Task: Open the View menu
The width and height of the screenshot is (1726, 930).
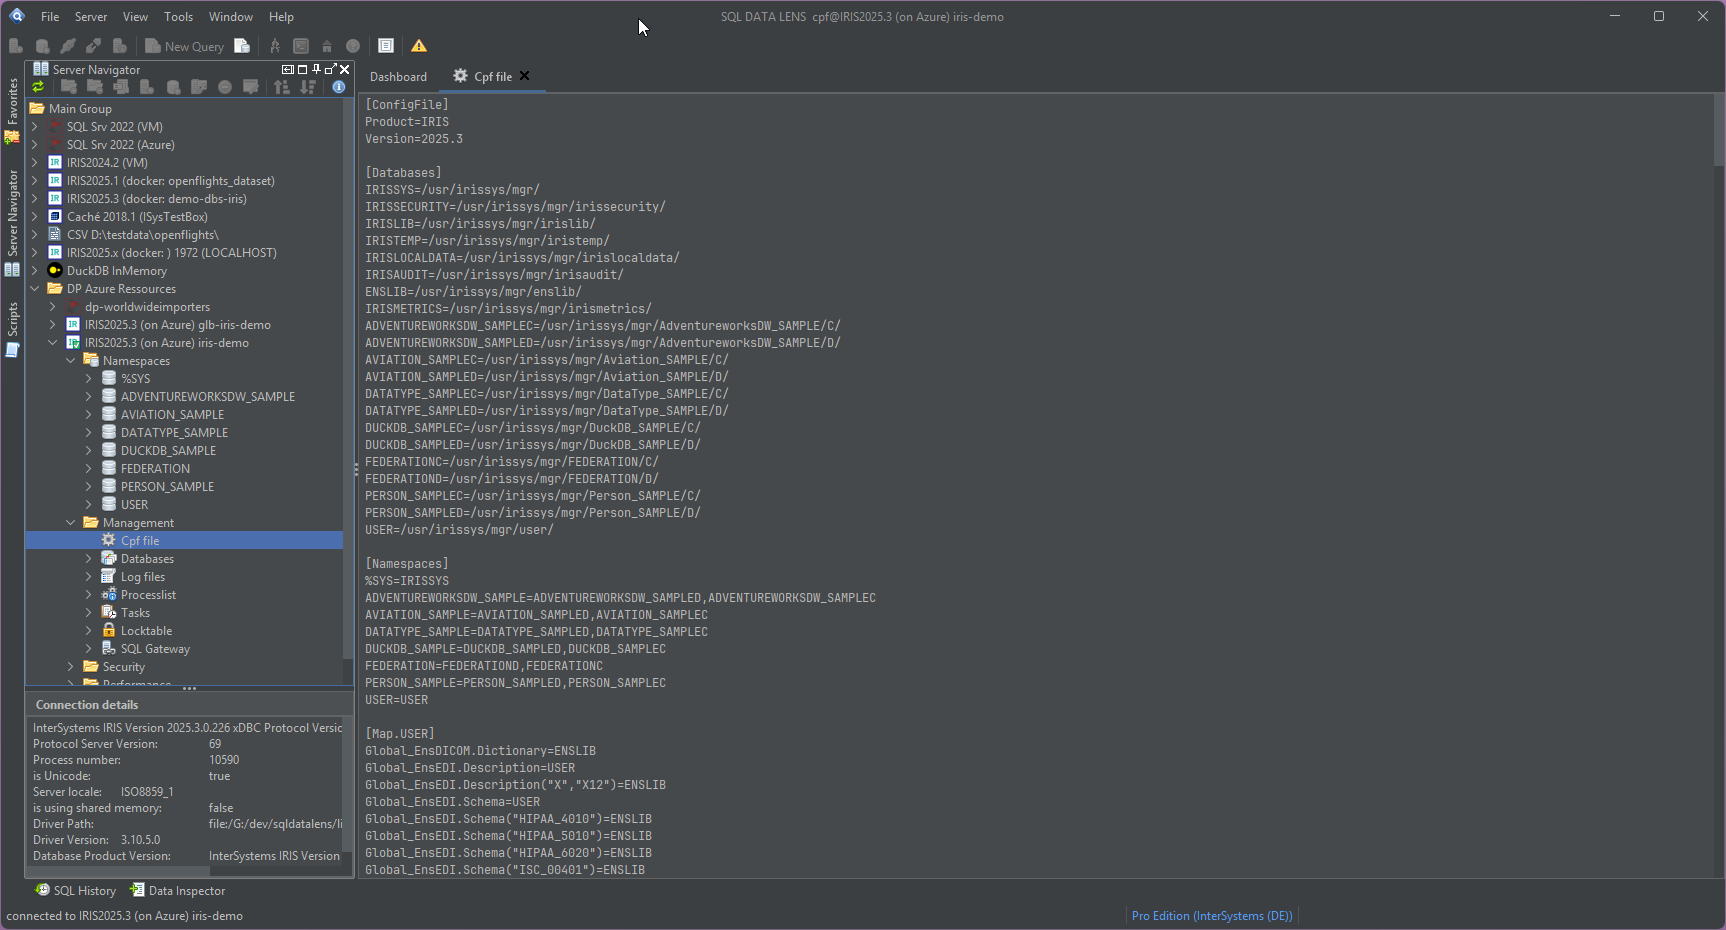Action: click(135, 17)
